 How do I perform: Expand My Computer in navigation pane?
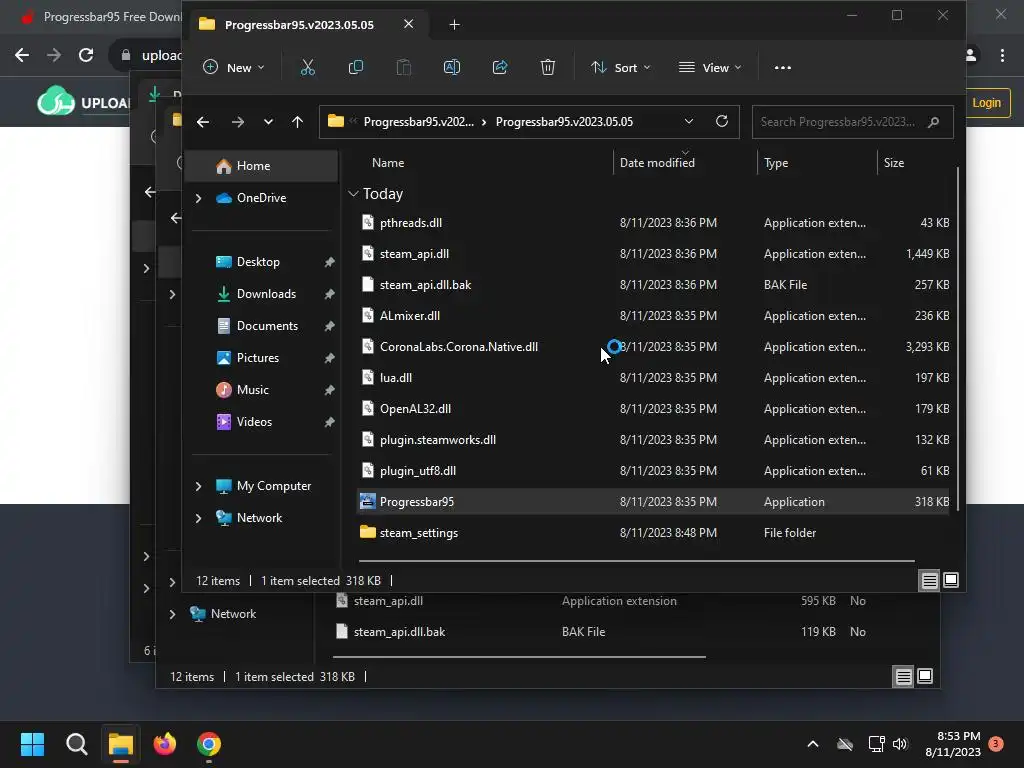199,486
